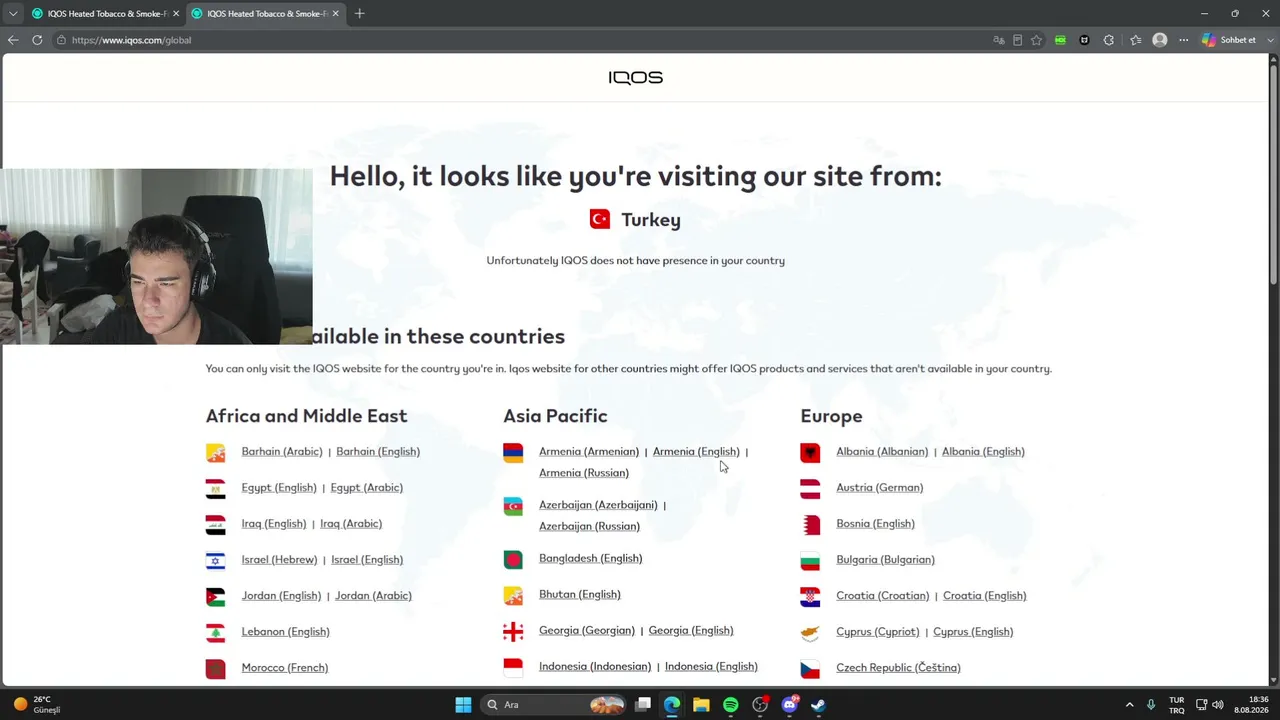The height and width of the screenshot is (720, 1280).
Task: Open Edge settings and more menu
Action: (1184, 40)
